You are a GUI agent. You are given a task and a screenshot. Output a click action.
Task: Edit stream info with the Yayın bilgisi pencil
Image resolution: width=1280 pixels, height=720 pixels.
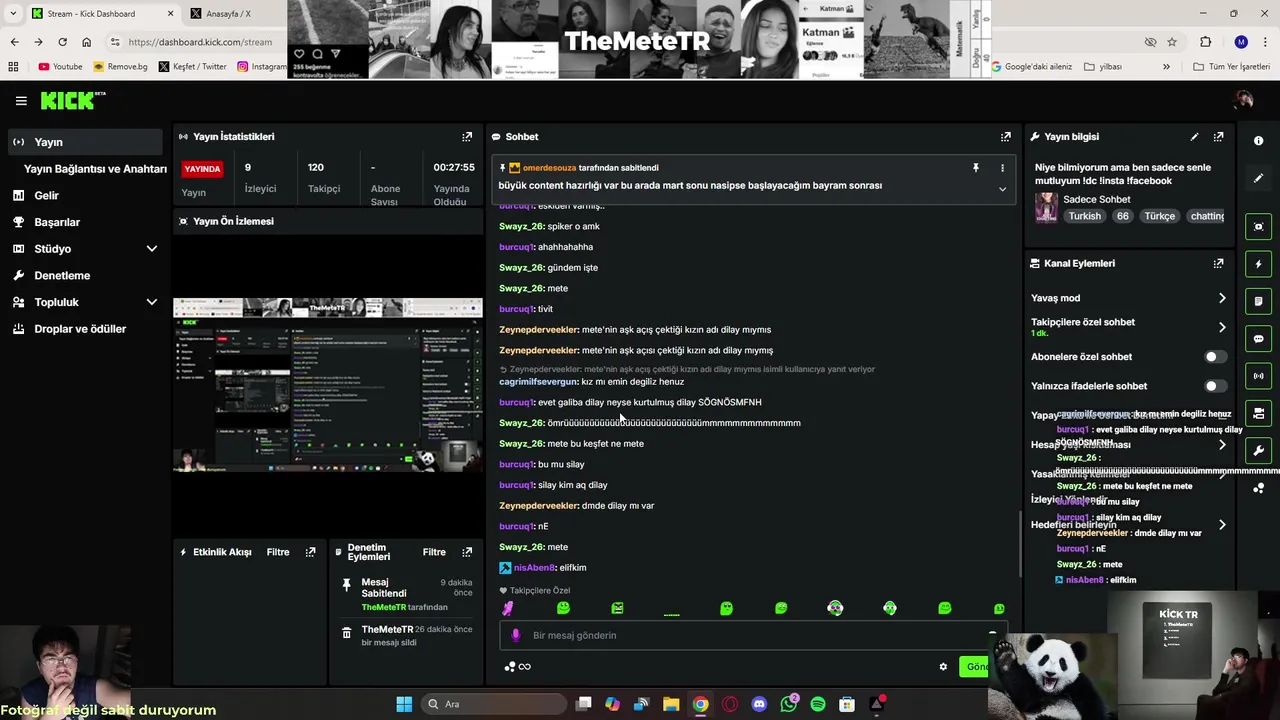(x=1194, y=137)
